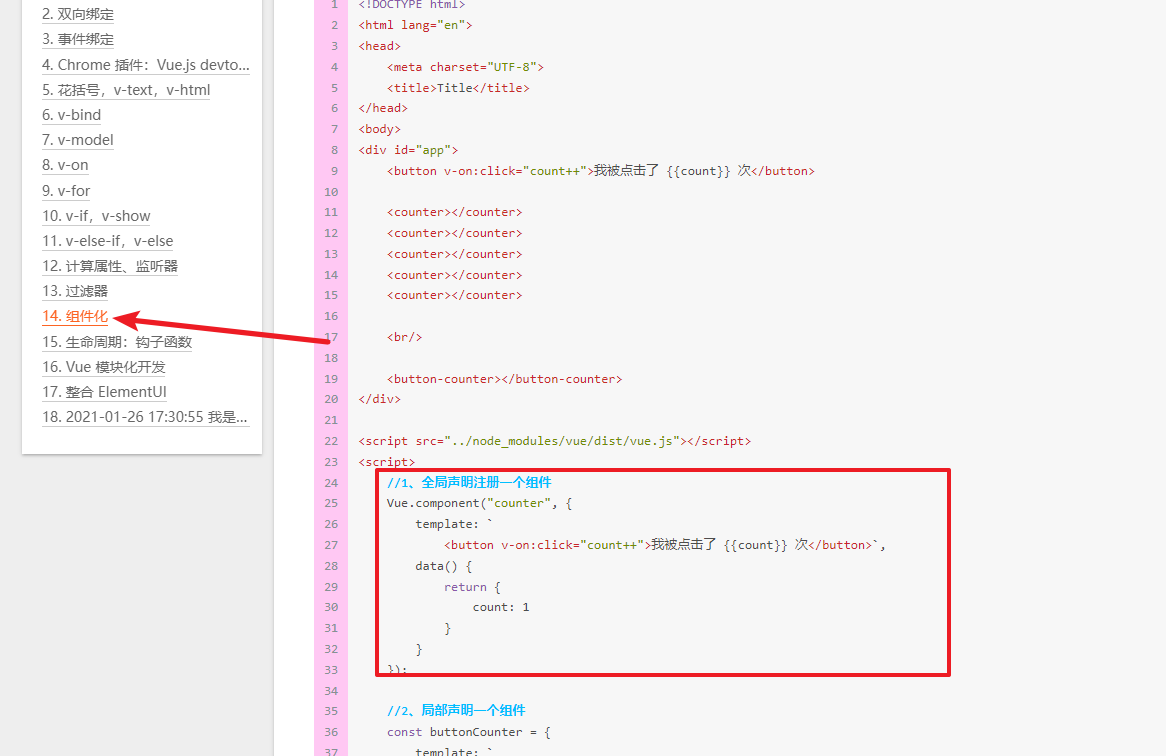This screenshot has height=756, width=1166.
Task: Click code line '<div id="app">'
Action: 408,150
